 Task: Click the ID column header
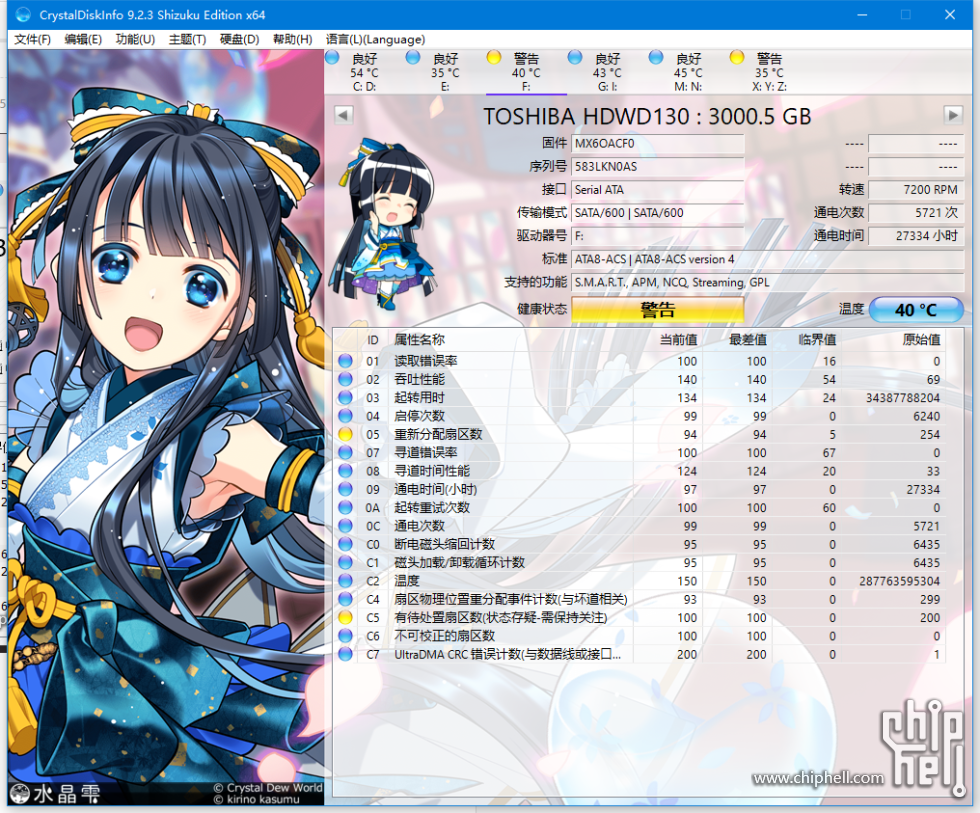(372, 340)
